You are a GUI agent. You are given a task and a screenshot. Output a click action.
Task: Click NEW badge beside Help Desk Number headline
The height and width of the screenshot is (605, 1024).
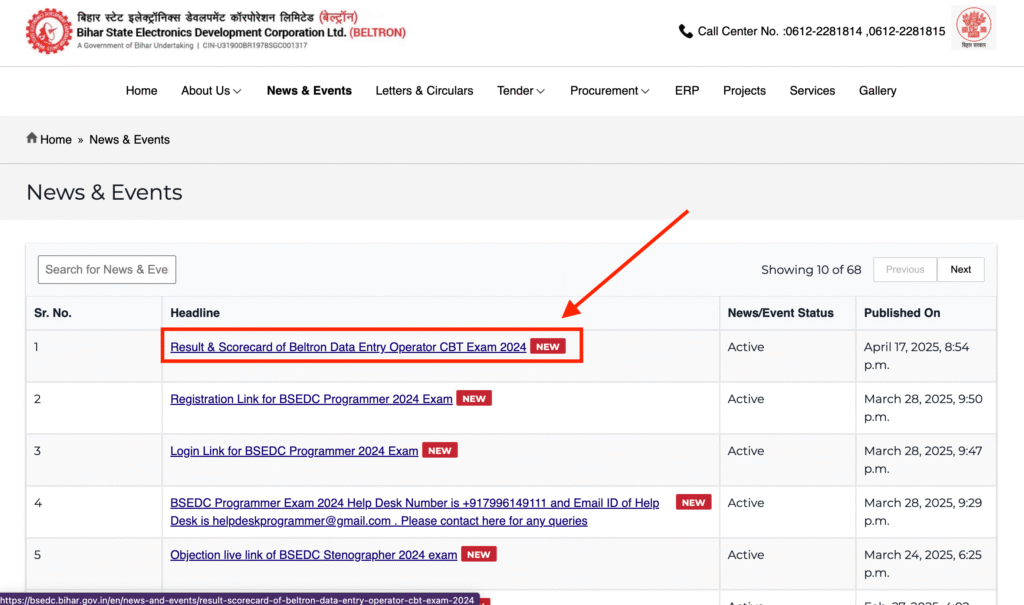click(x=694, y=502)
